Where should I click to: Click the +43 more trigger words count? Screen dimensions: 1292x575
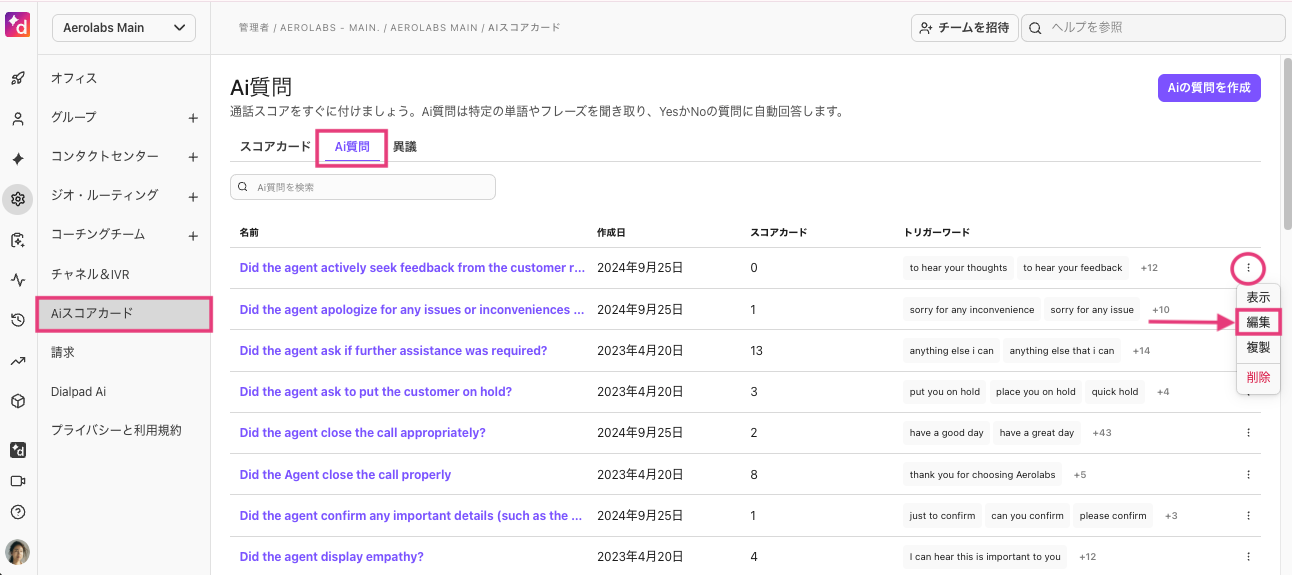(1104, 433)
